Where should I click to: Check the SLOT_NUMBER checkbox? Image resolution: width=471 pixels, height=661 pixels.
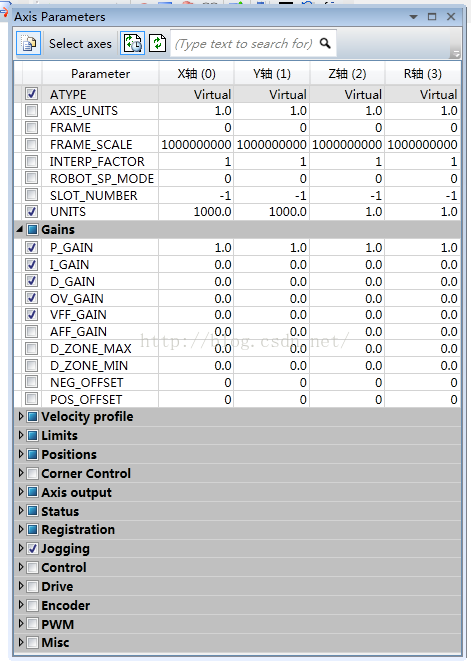pyautogui.click(x=31, y=195)
